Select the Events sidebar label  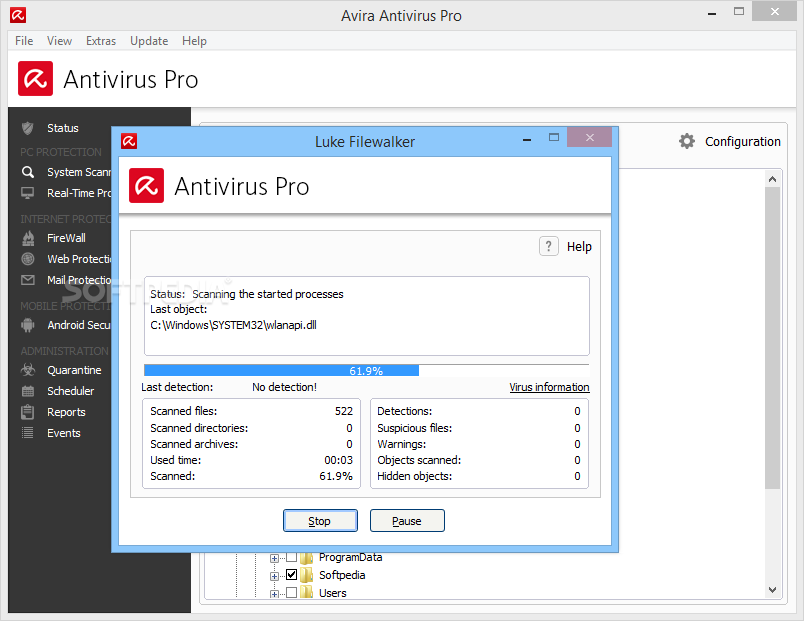(64, 433)
